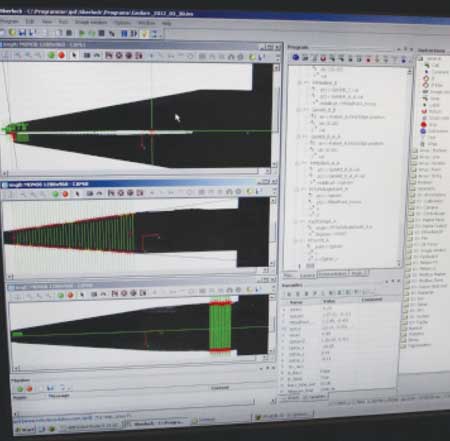
Task: Select the arrow pointer tool in top image window
Action: coord(74,55)
